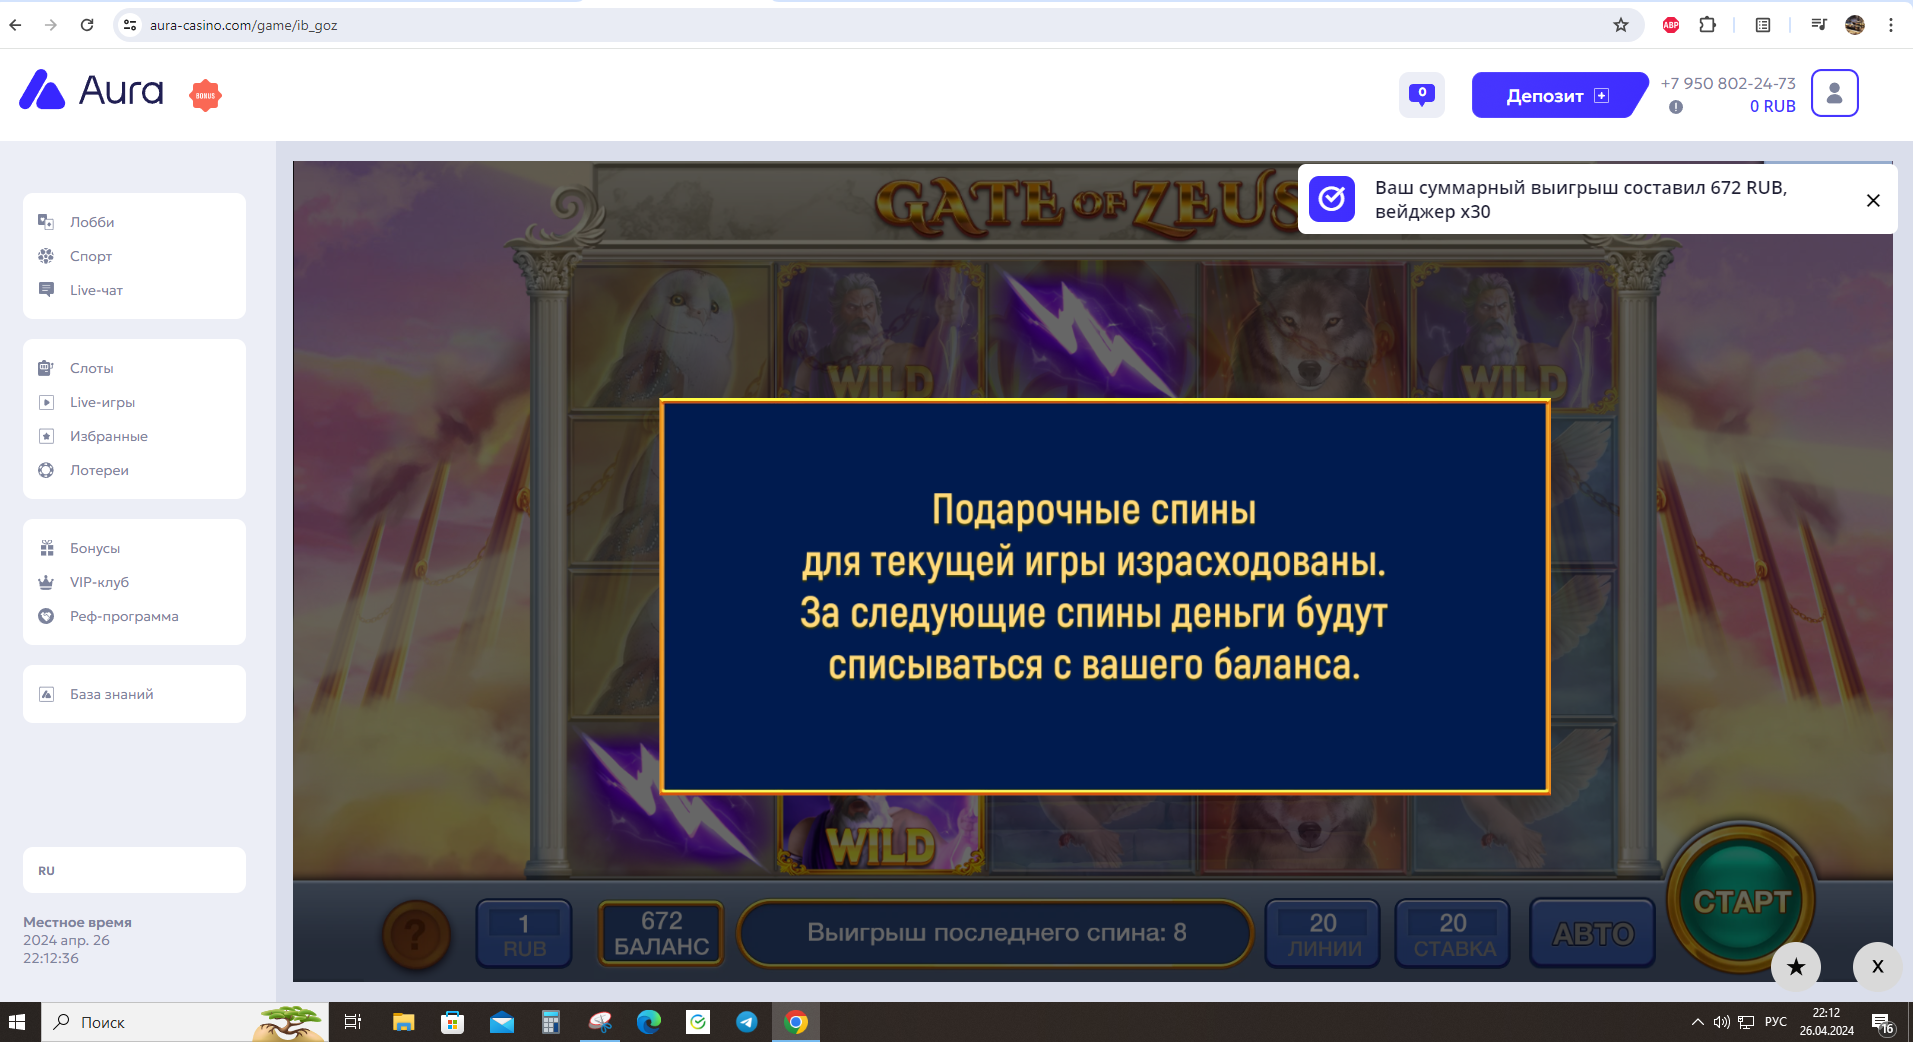Open the Windows Start menu

pos(17,1022)
